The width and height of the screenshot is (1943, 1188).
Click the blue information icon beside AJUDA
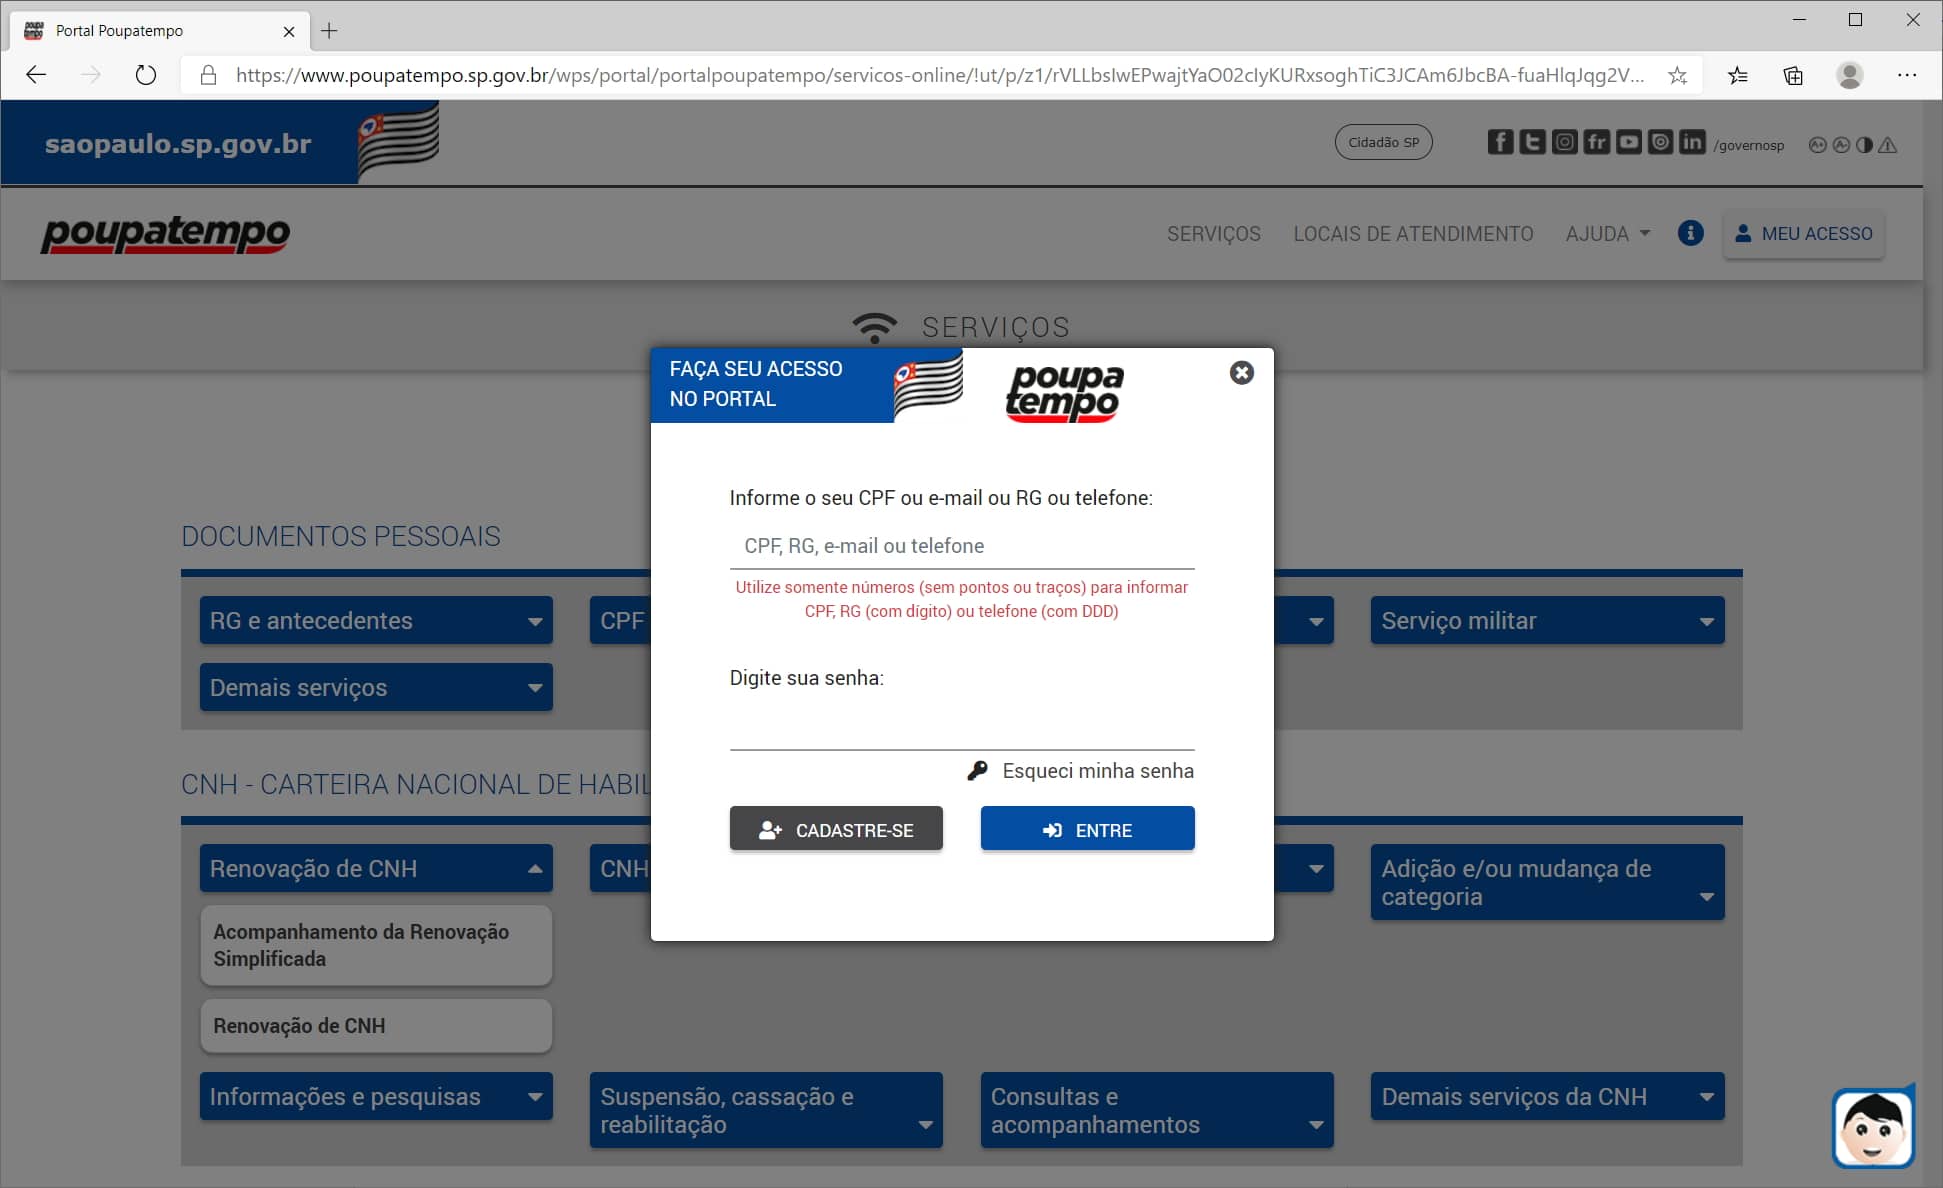pos(1690,233)
